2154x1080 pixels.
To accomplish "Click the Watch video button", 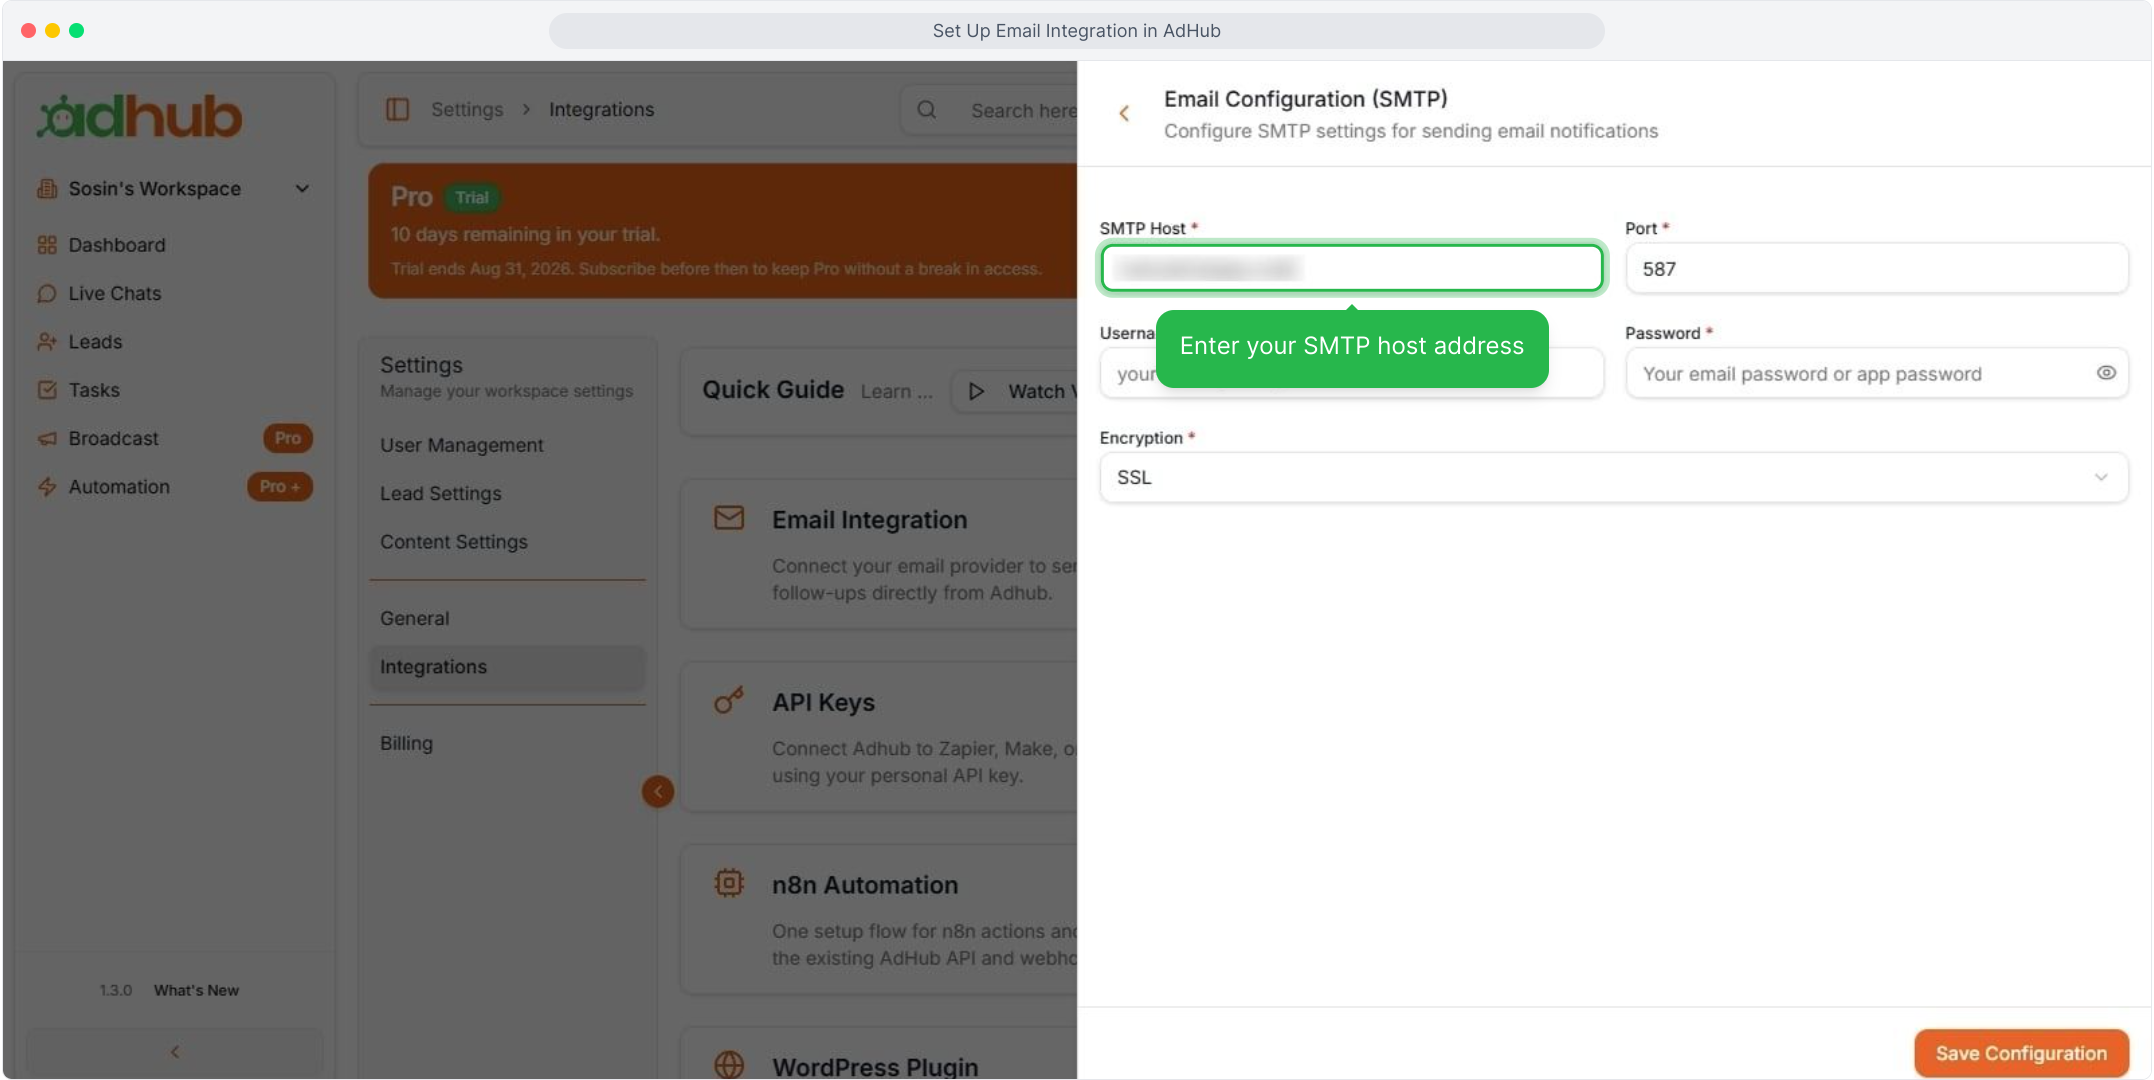I will pyautogui.click(x=1015, y=391).
